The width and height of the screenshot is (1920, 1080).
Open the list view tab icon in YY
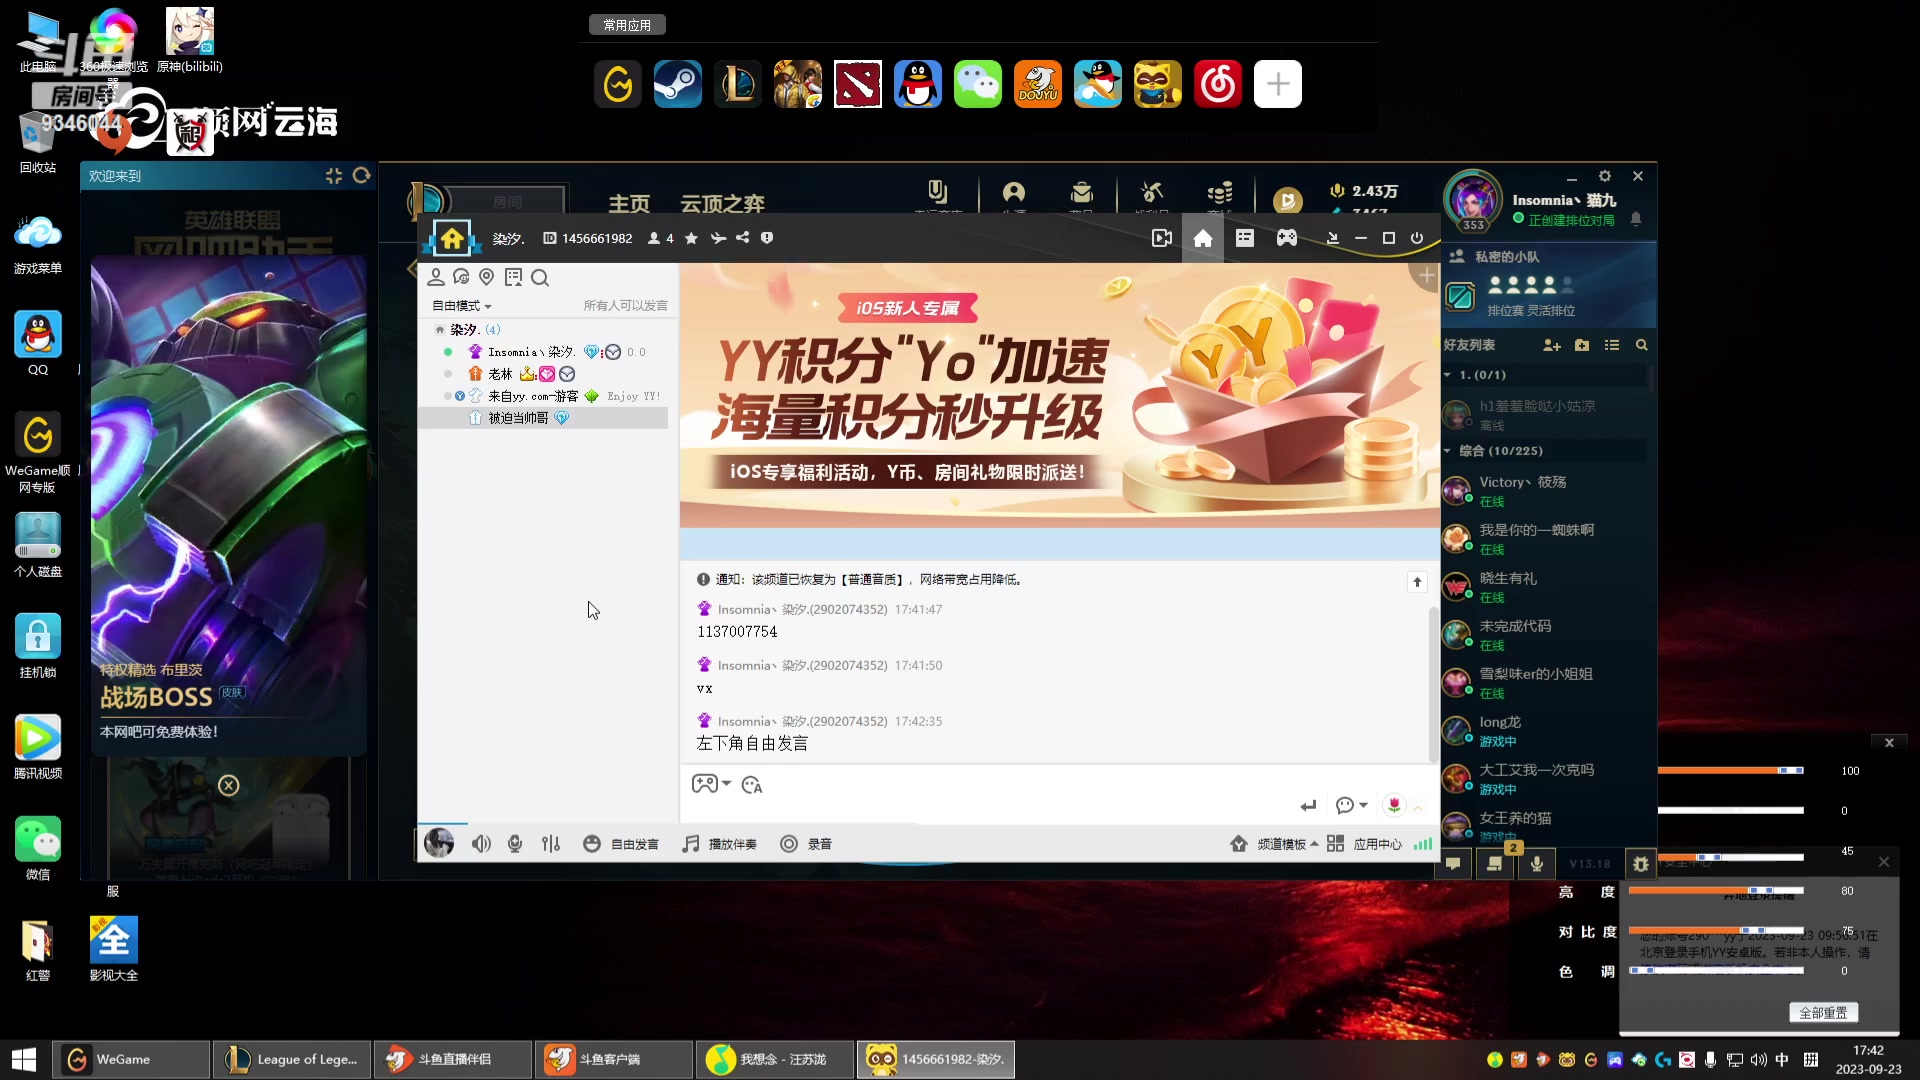[x=1245, y=238]
